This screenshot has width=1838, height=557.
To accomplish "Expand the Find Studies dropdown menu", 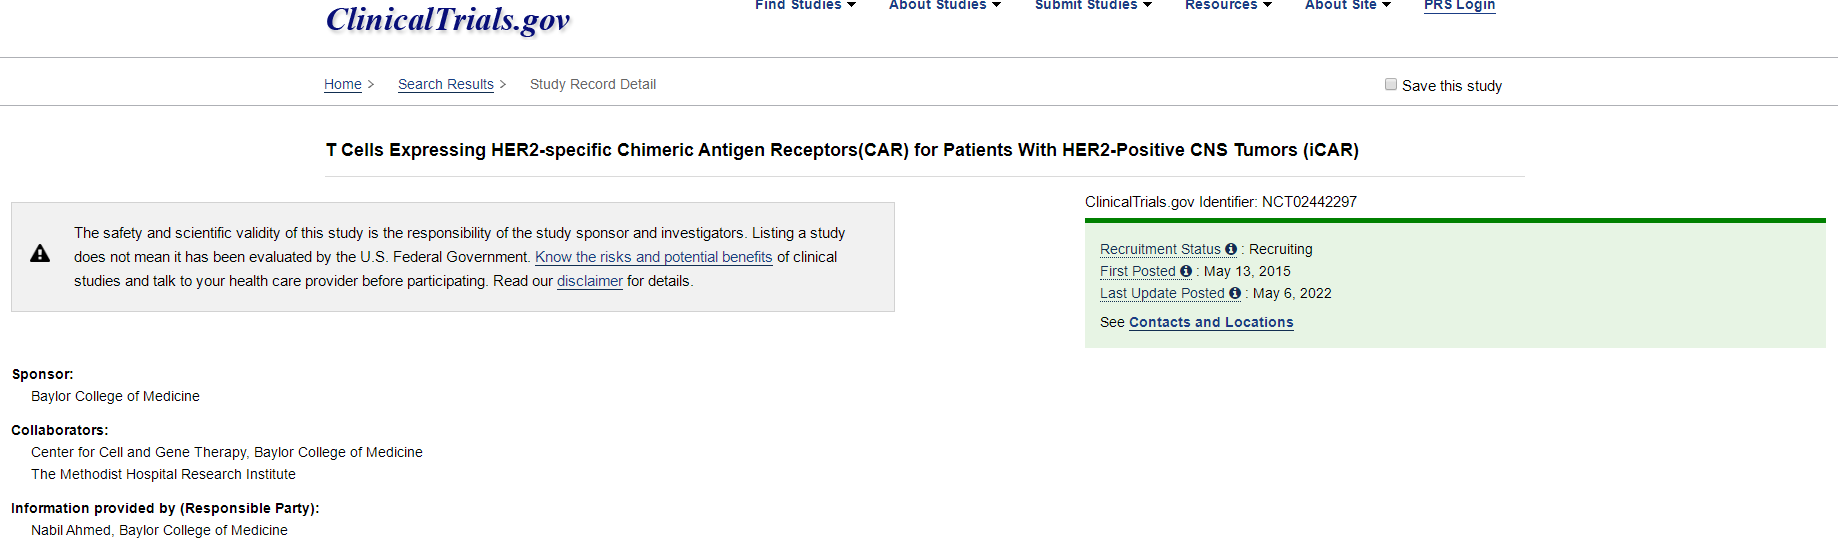I will [x=805, y=6].
